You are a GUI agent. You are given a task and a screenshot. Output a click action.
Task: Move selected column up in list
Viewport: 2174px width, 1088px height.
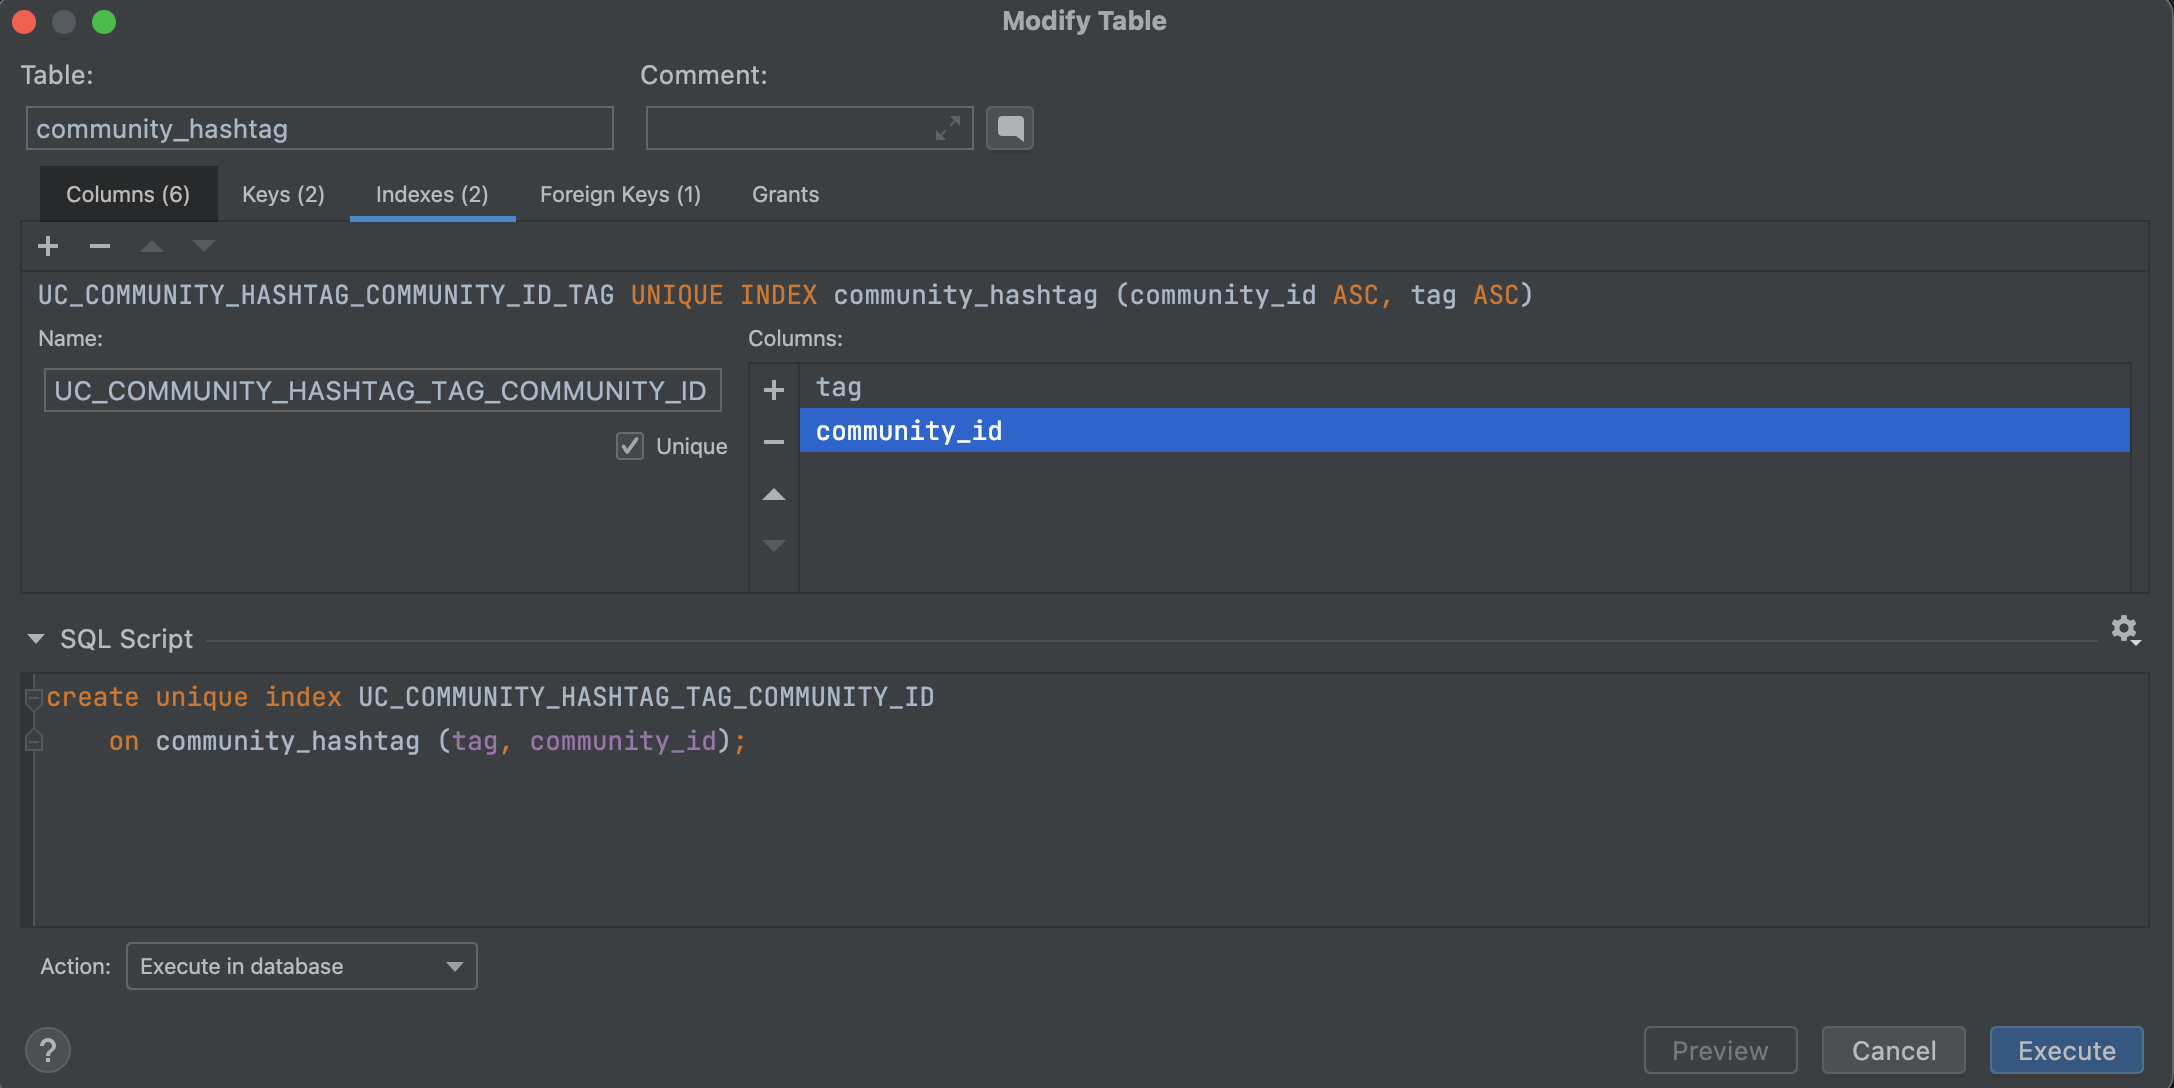click(773, 495)
